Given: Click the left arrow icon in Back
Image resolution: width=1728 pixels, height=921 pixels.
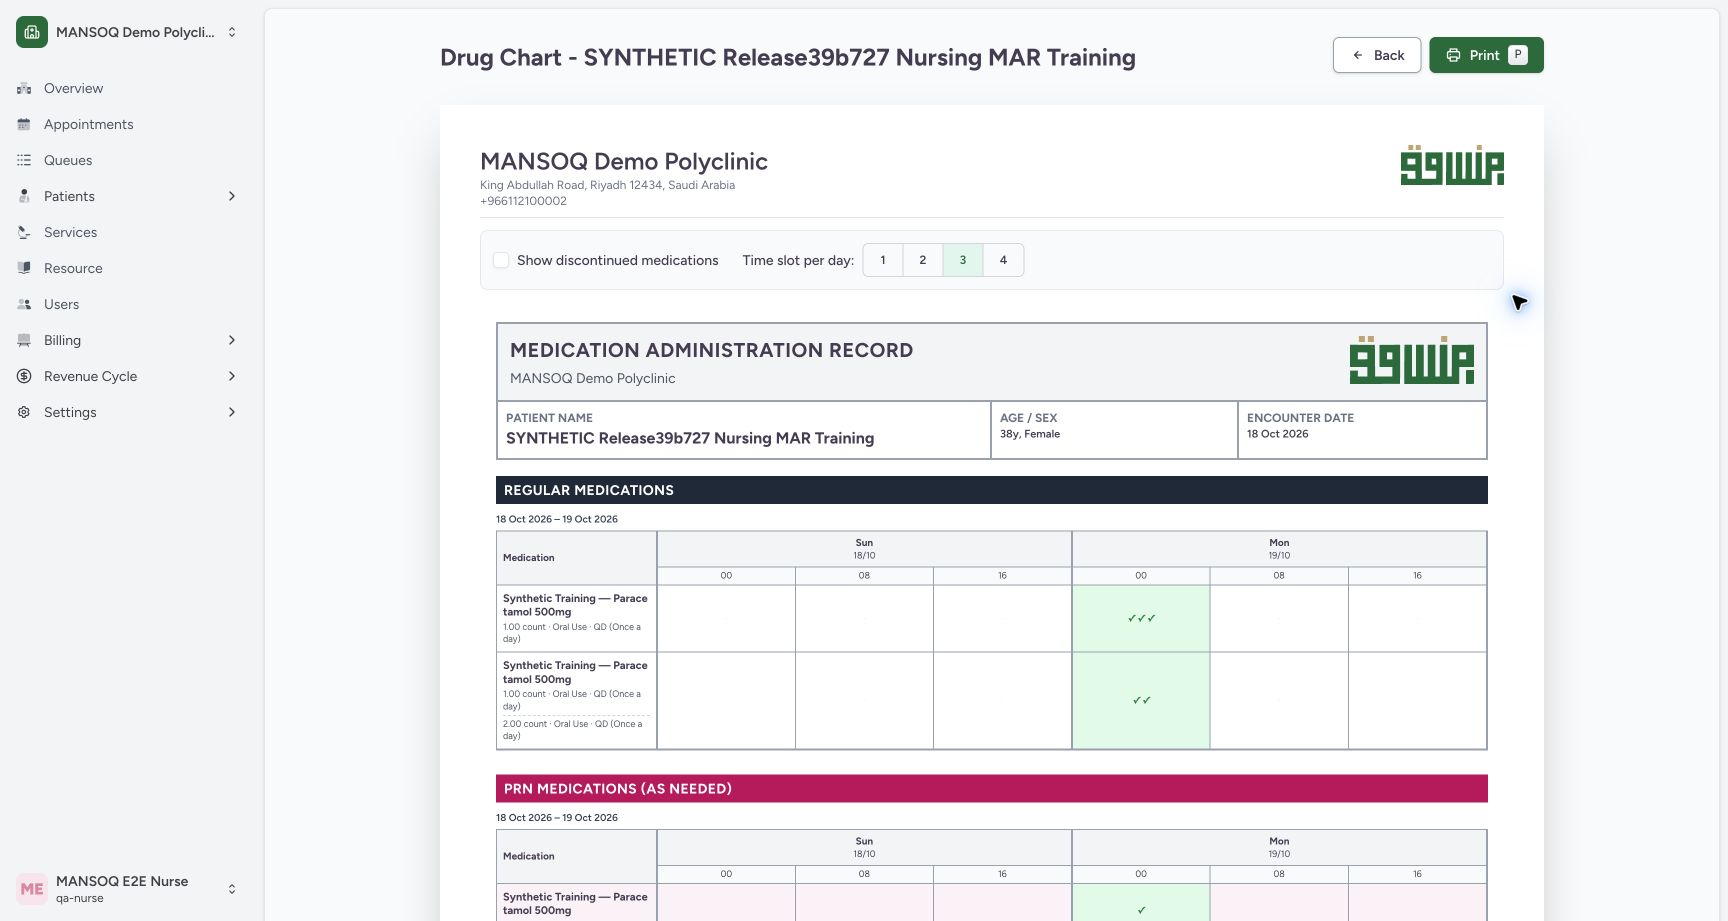Looking at the screenshot, I should pos(1357,55).
